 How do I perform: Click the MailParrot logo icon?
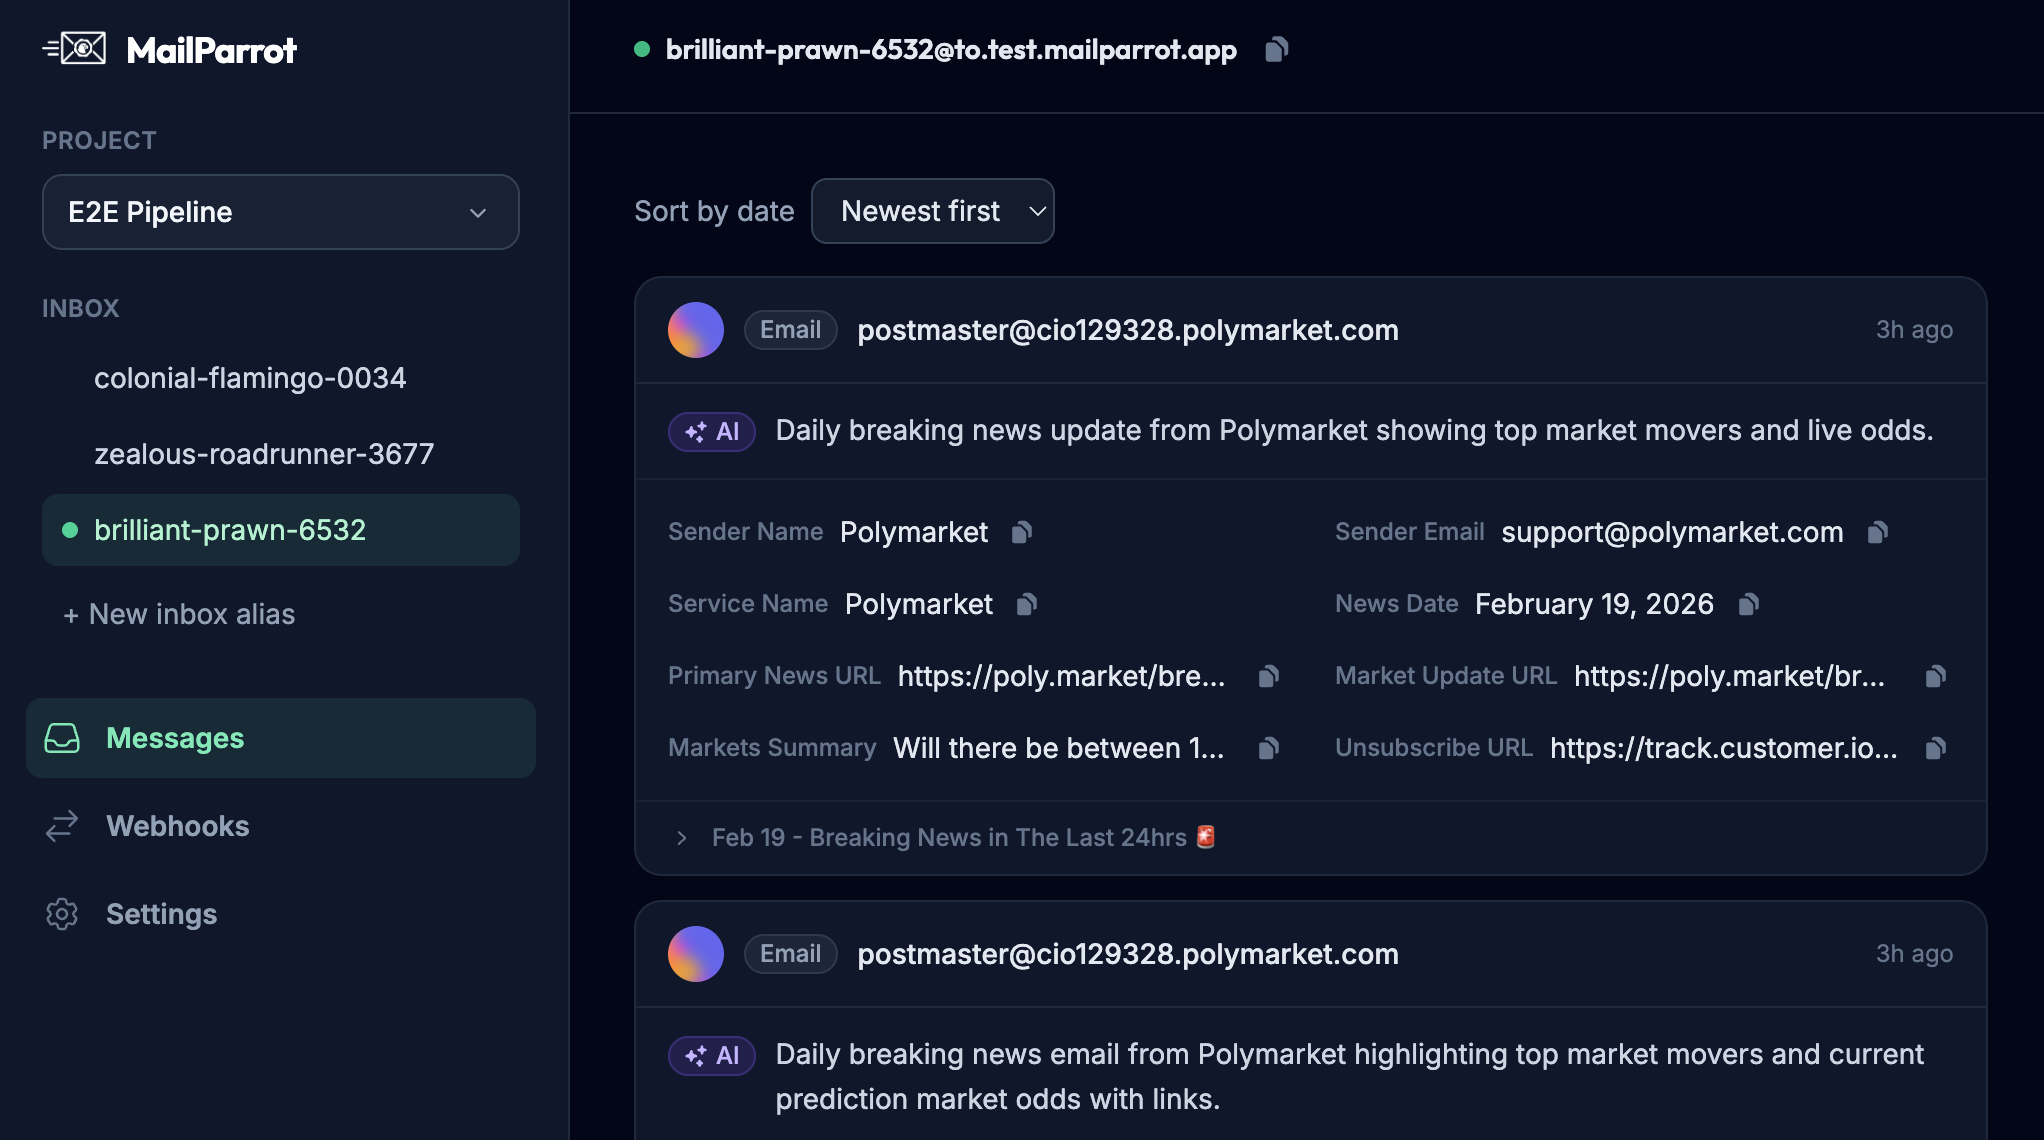[x=75, y=46]
